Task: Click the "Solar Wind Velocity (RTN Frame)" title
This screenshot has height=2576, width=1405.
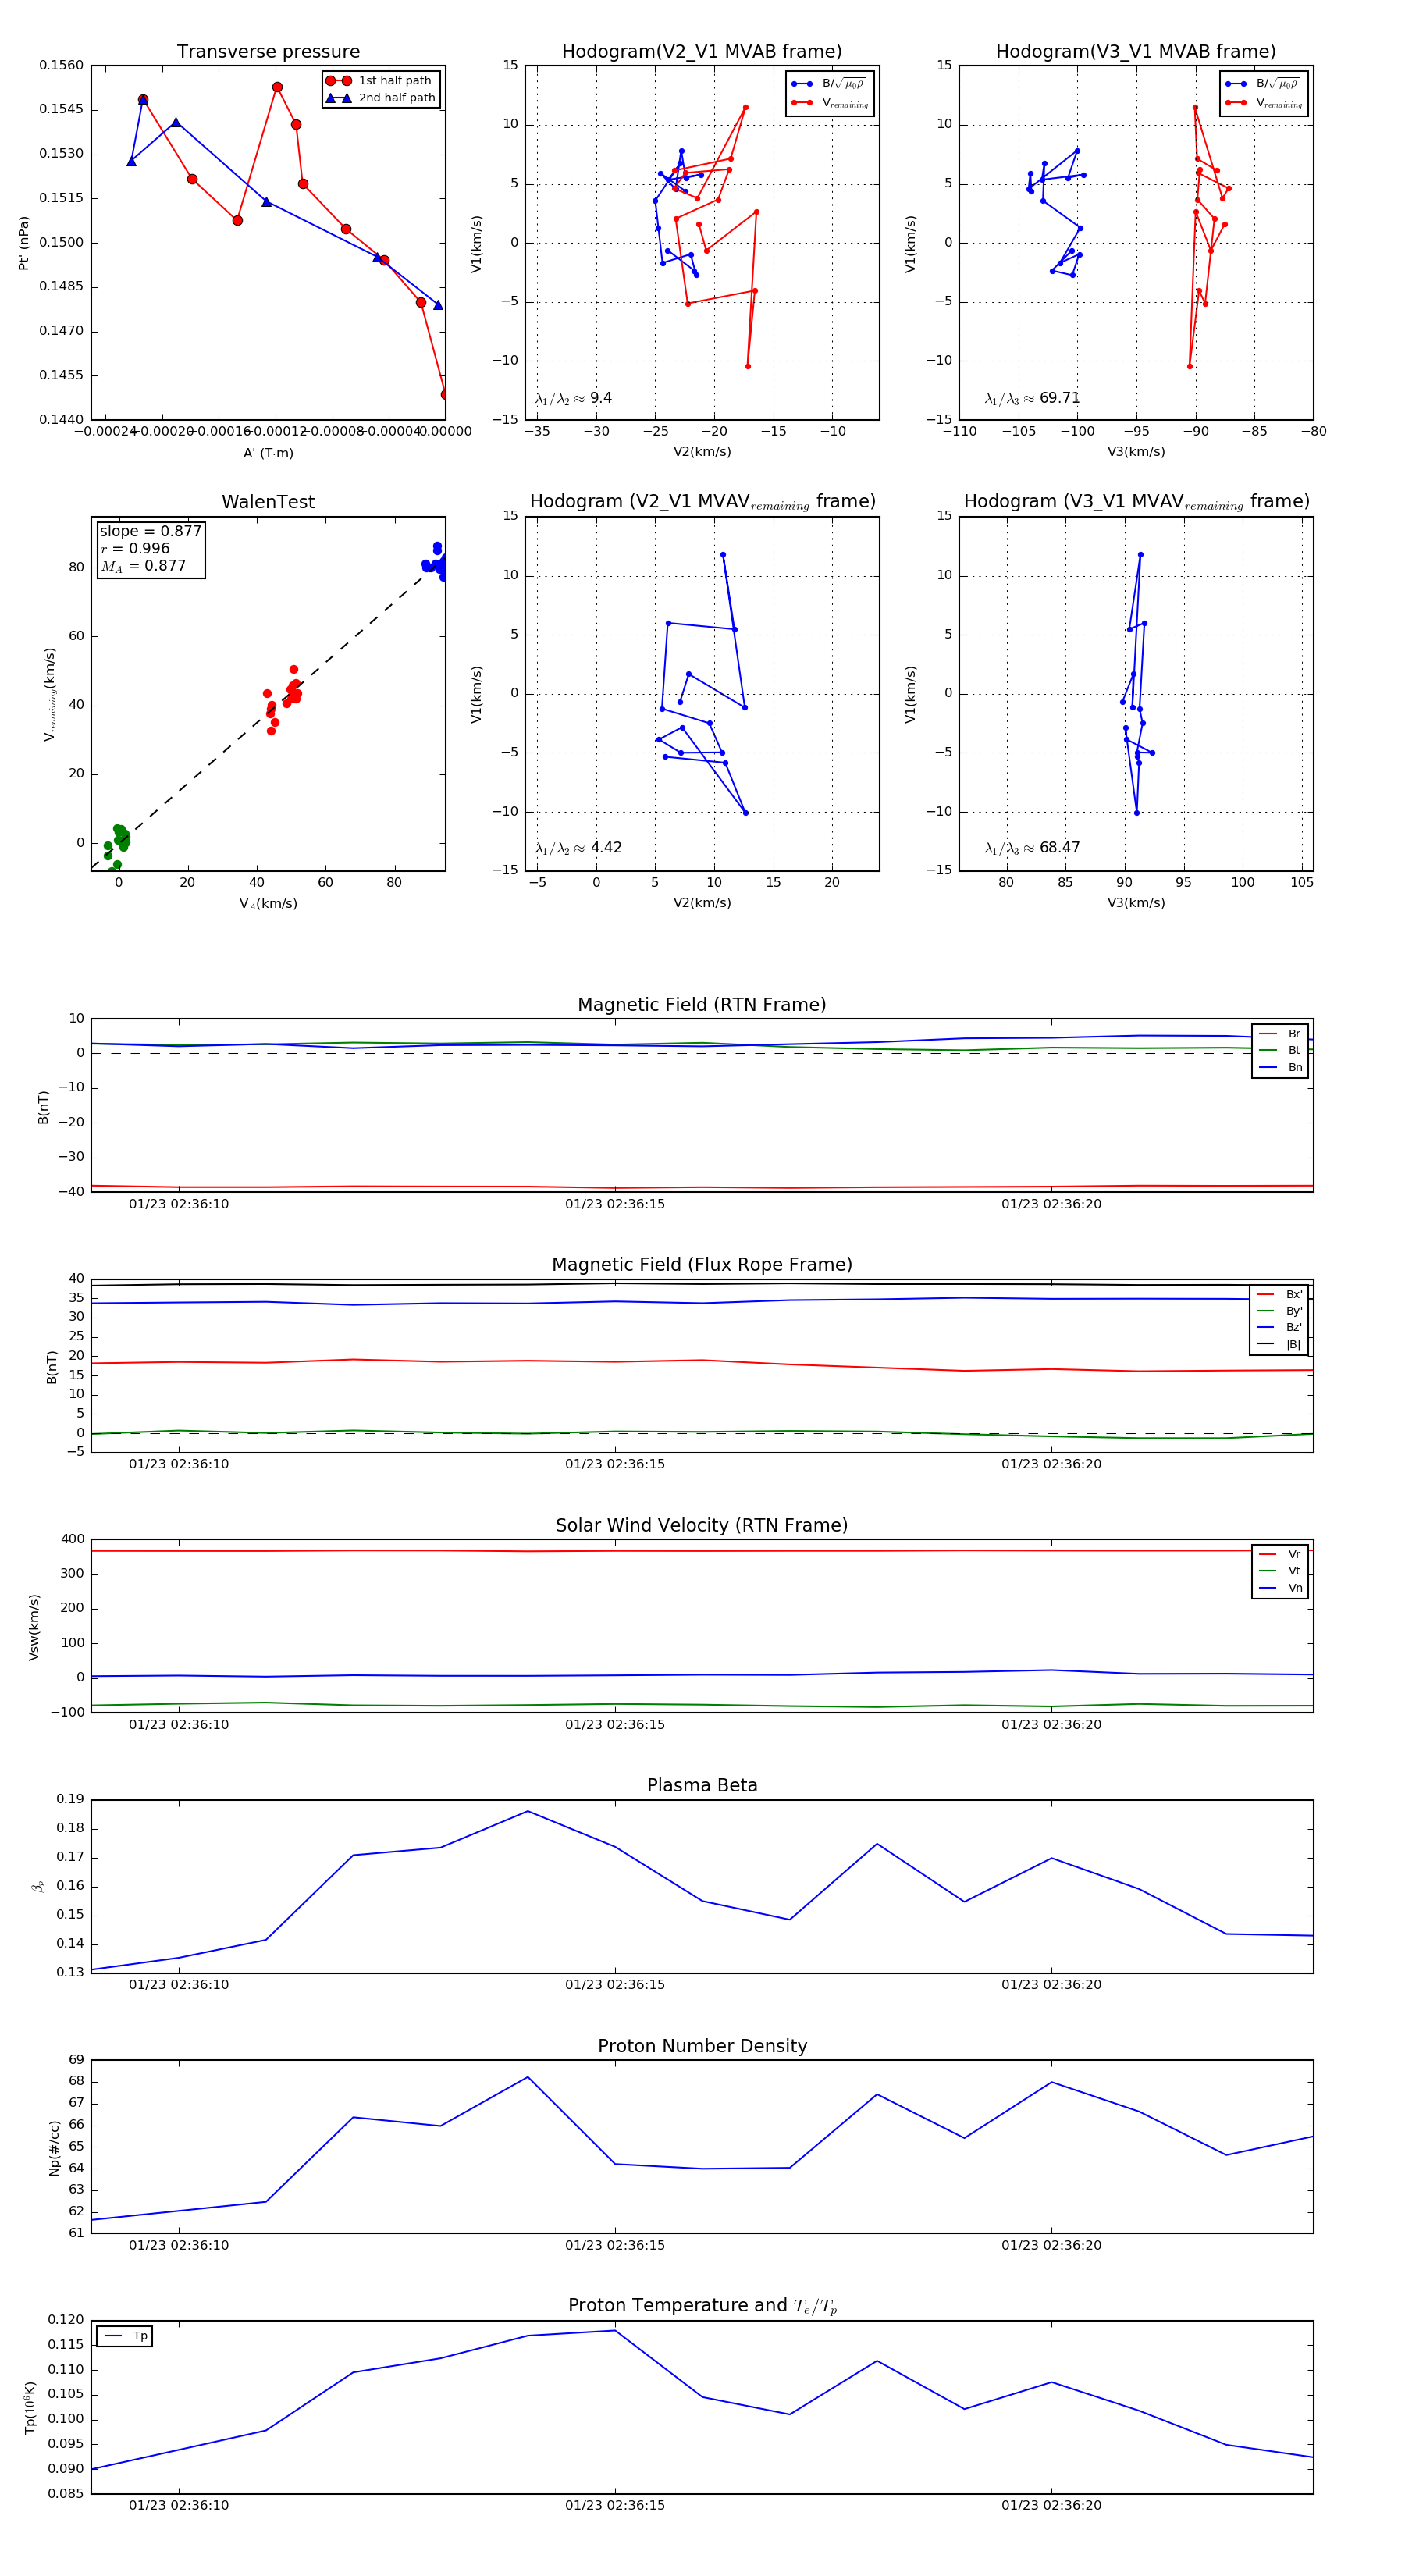Action: pyautogui.click(x=702, y=1526)
